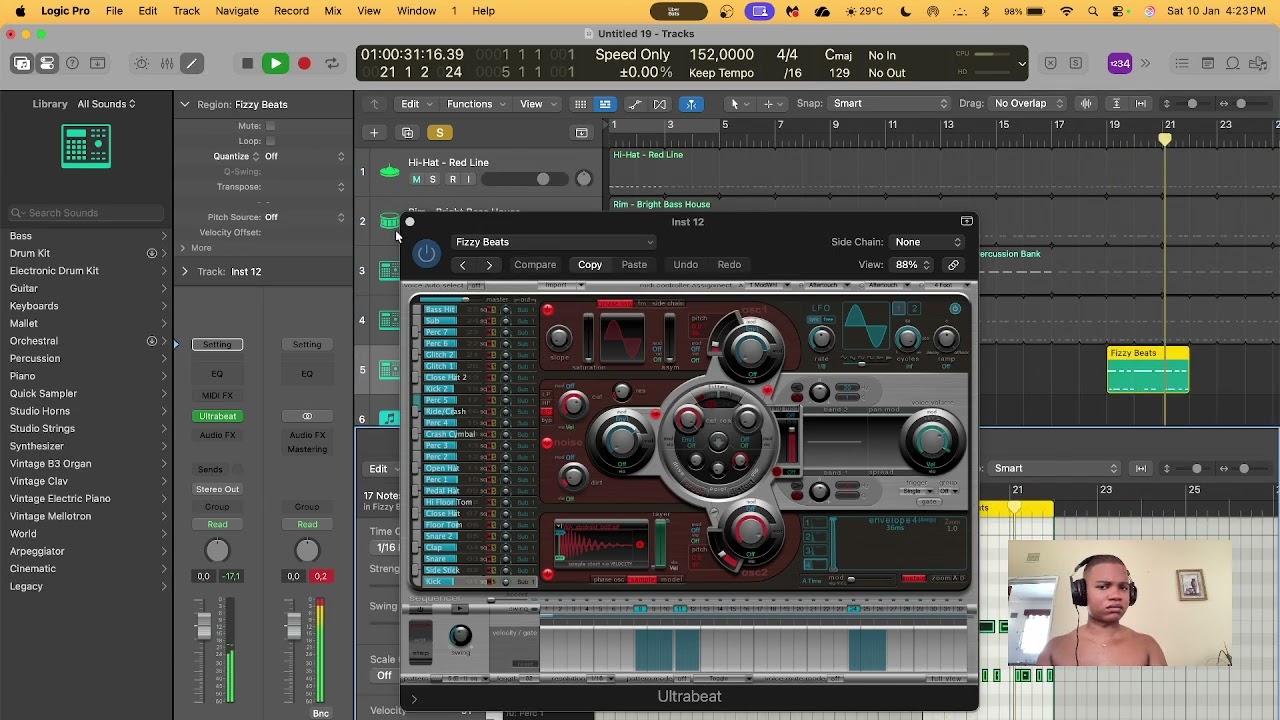The width and height of the screenshot is (1280, 720).
Task: Open Spotlight search in macOS menu bar
Action: click(x=1093, y=11)
